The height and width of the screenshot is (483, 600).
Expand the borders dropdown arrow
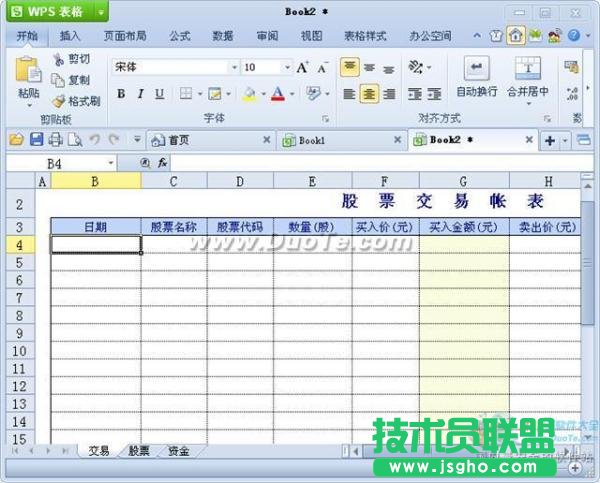click(x=200, y=94)
